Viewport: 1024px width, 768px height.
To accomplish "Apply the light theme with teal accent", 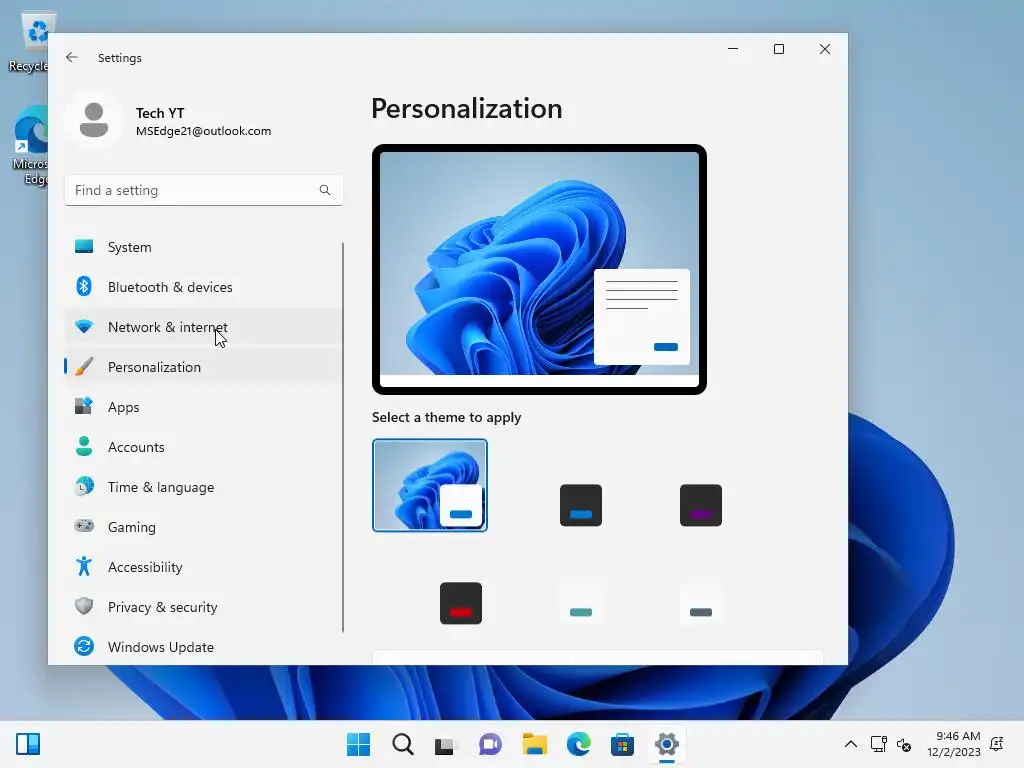I will [x=581, y=603].
